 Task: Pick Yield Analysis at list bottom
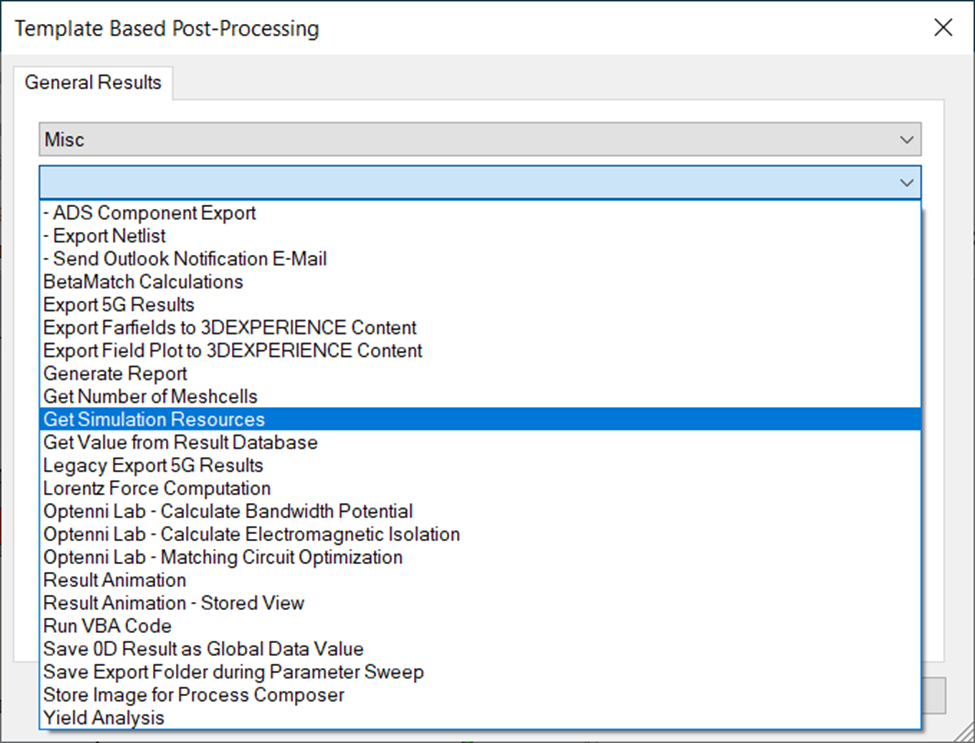(x=480, y=718)
